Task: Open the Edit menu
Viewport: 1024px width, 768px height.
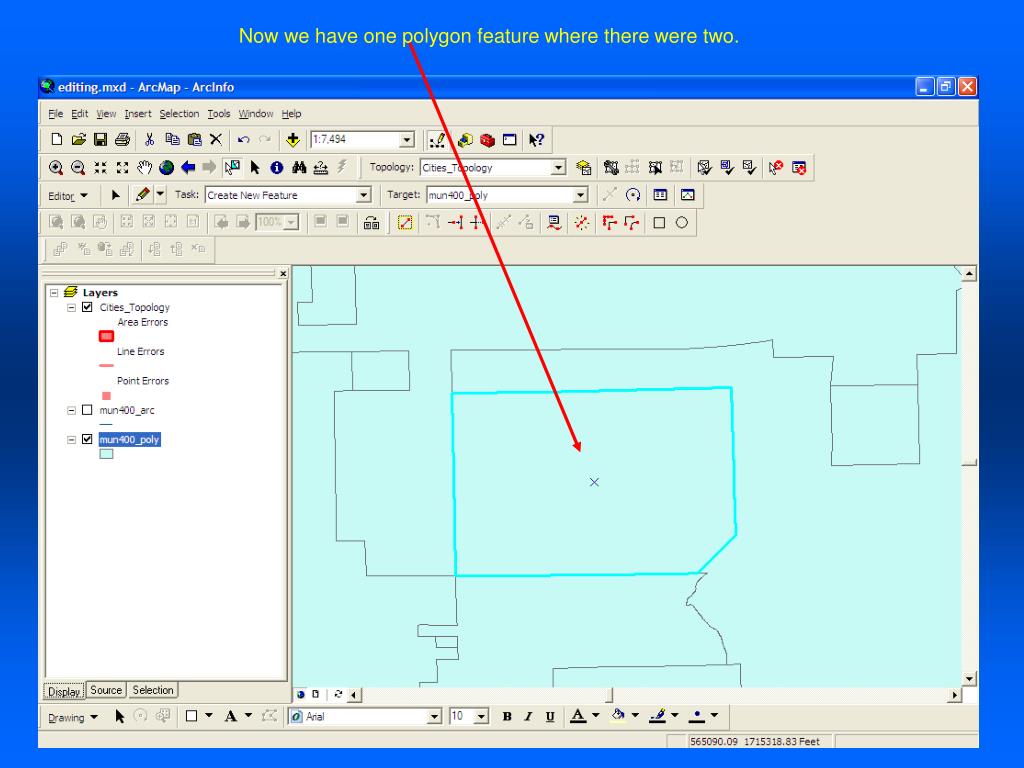Action: pos(80,114)
